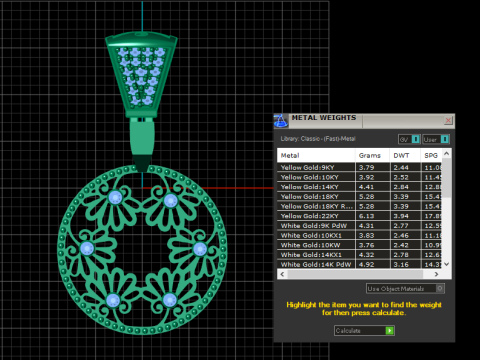Select the Yellow Gold:10KY row
480x360 pixels.
point(359,177)
